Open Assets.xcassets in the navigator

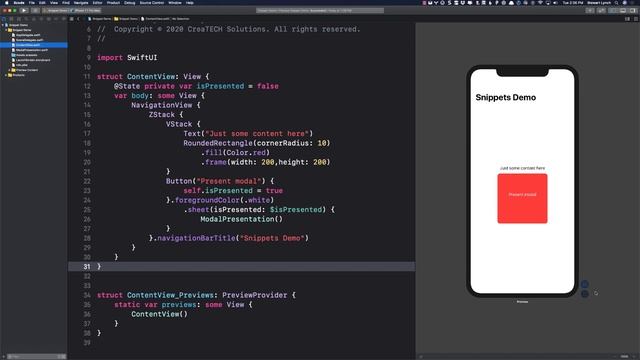26,55
